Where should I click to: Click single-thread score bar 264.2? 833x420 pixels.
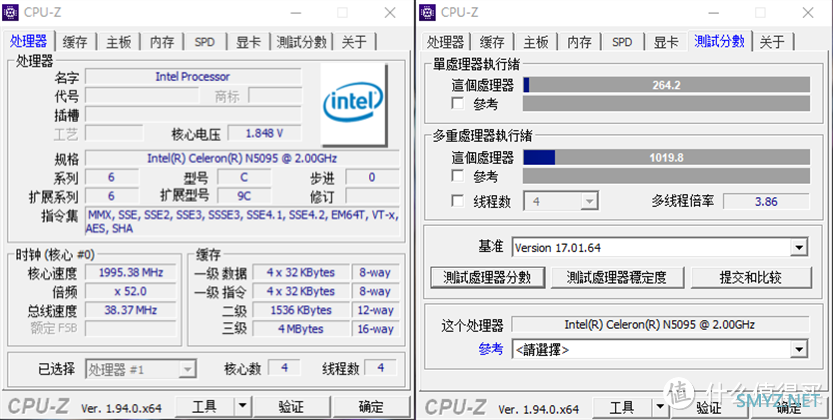(x=667, y=85)
